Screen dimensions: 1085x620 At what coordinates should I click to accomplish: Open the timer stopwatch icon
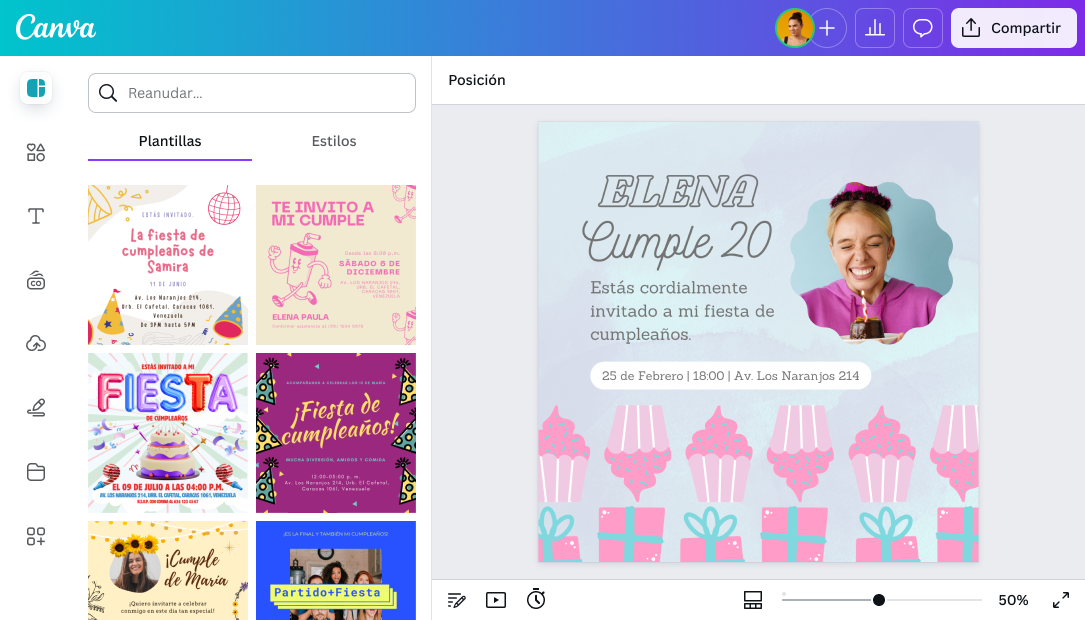pos(536,599)
